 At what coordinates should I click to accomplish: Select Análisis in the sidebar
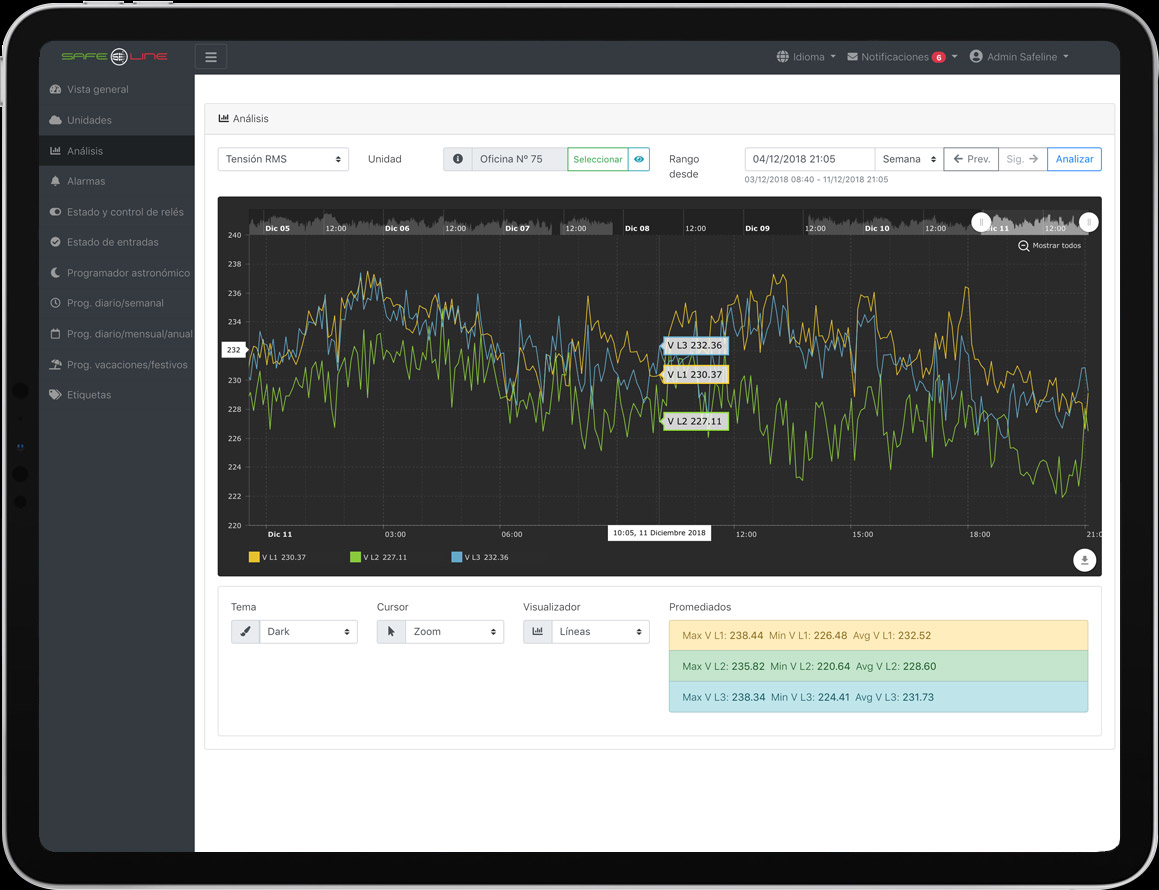[x=117, y=151]
